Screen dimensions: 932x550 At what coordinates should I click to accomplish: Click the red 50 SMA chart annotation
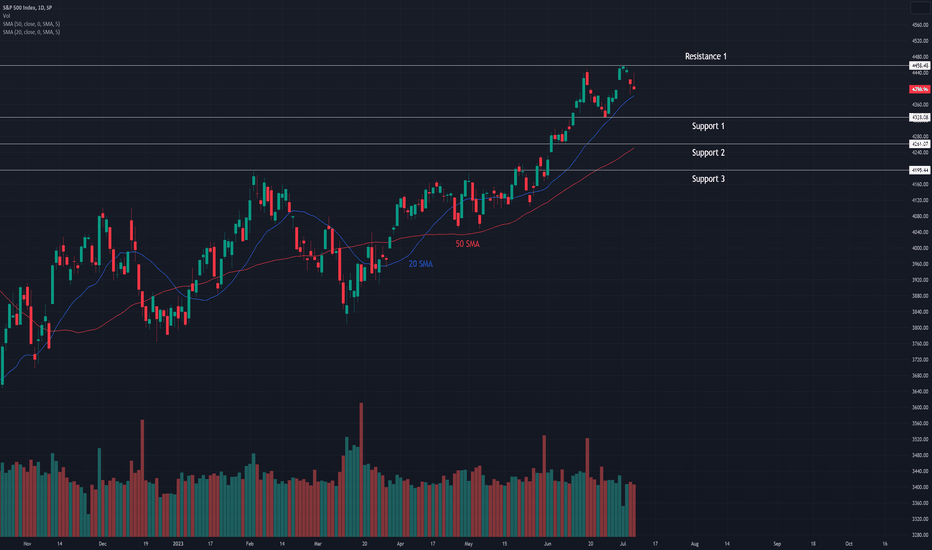point(467,244)
